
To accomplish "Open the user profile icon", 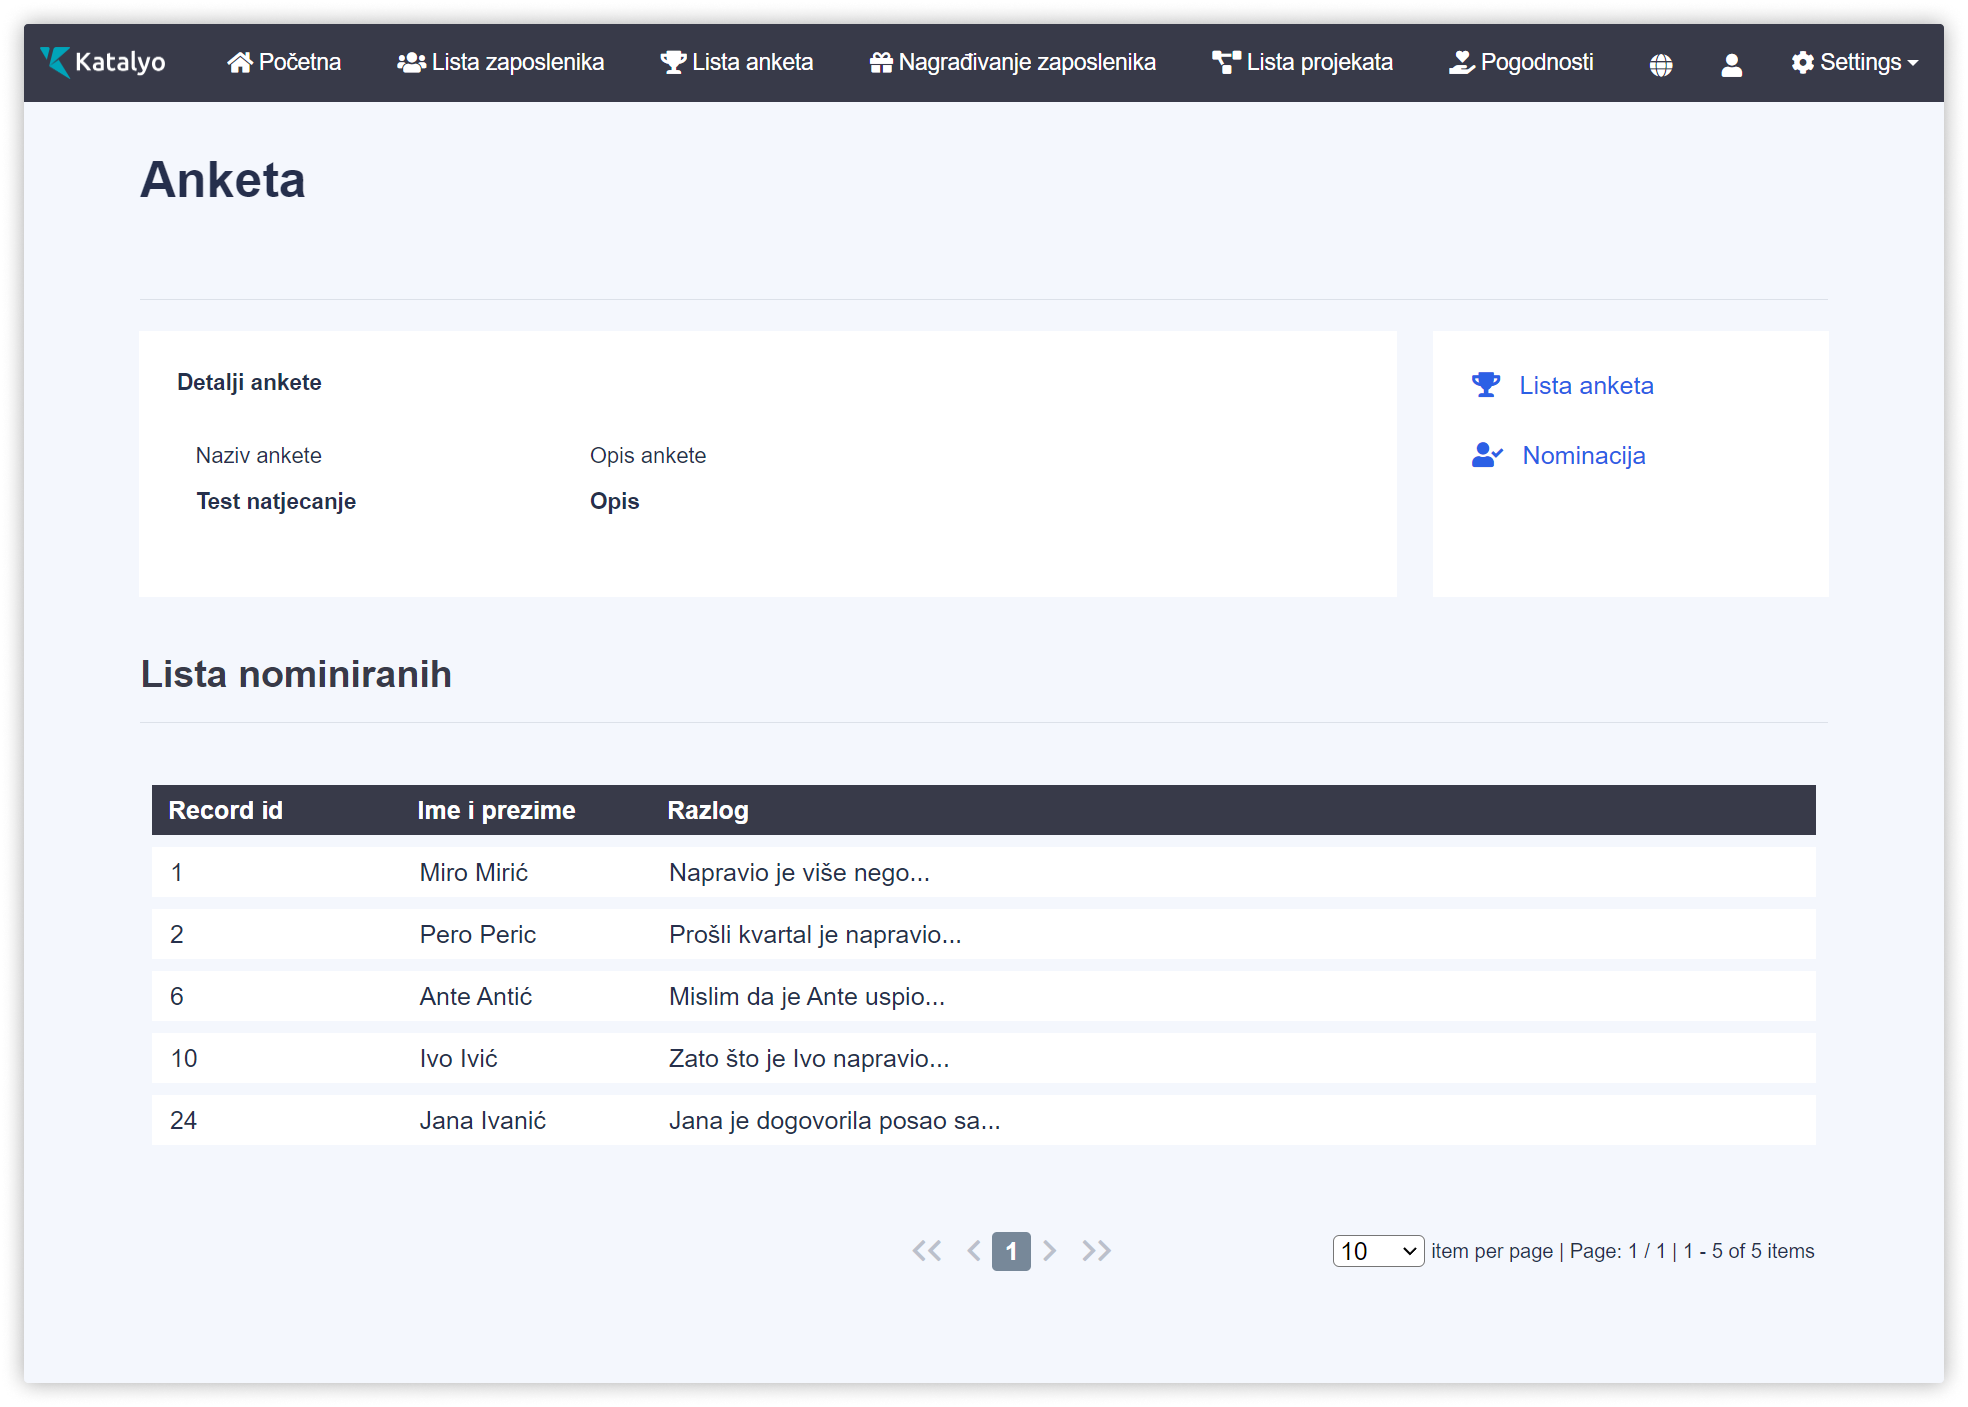I will 1731,64.
